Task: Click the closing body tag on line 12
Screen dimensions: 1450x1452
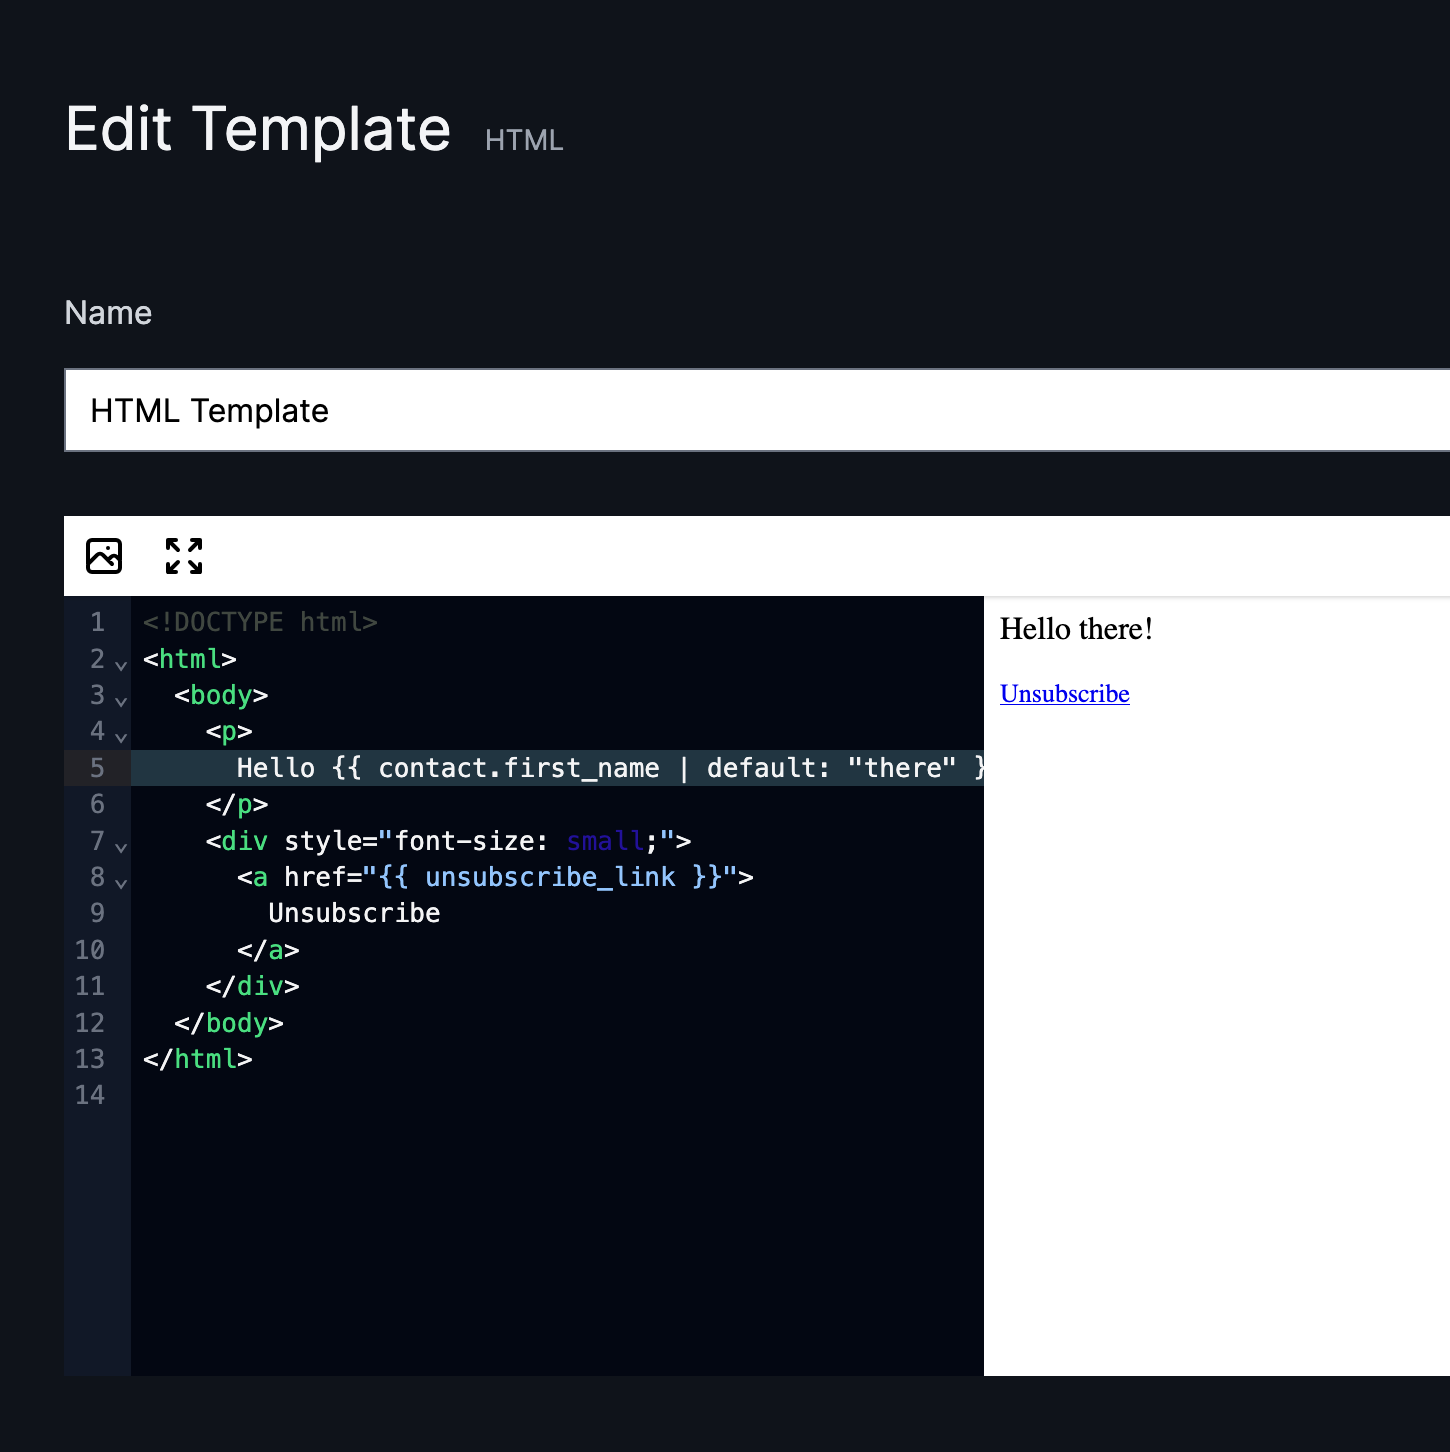Action: [x=229, y=1023]
